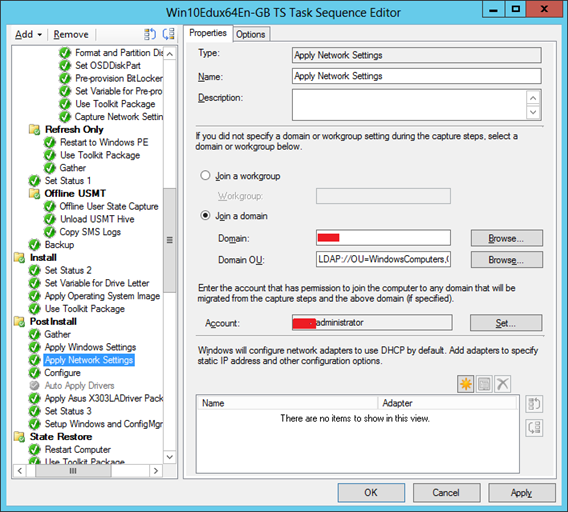The width and height of the screenshot is (568, 512).
Task: Click the new adapter star icon
Action: tap(465, 384)
